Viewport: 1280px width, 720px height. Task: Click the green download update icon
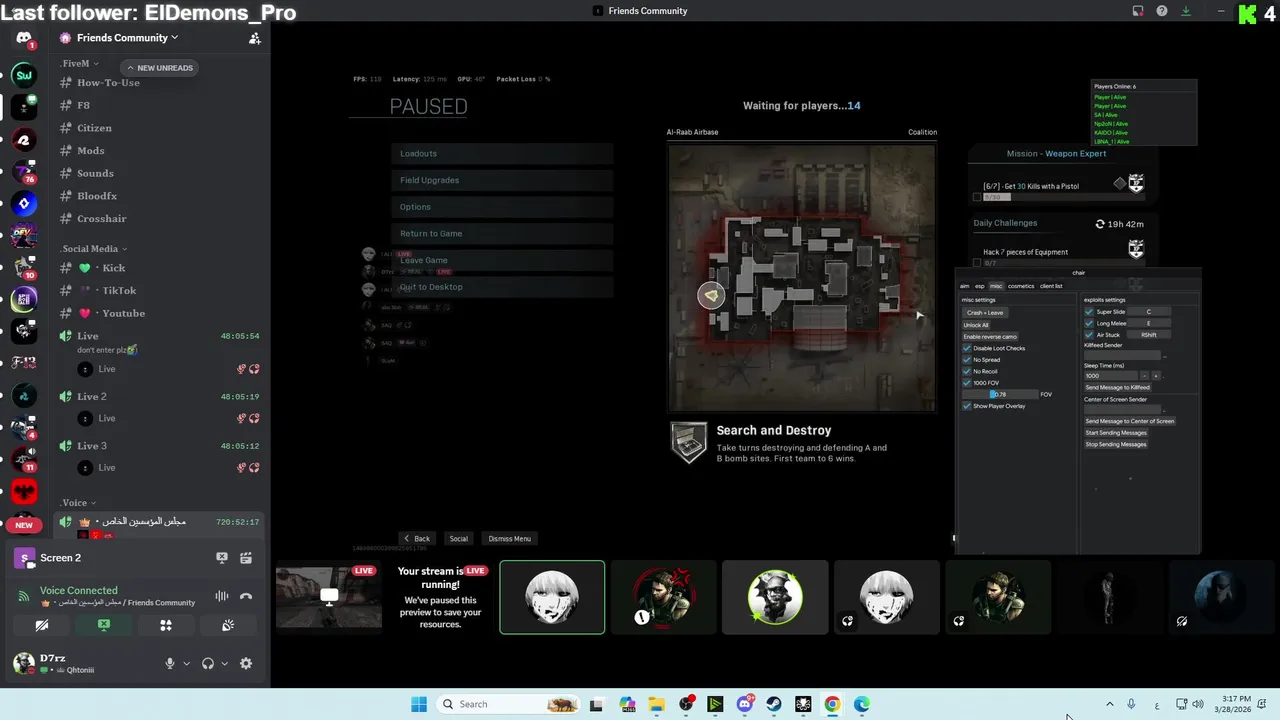[x=1186, y=11]
